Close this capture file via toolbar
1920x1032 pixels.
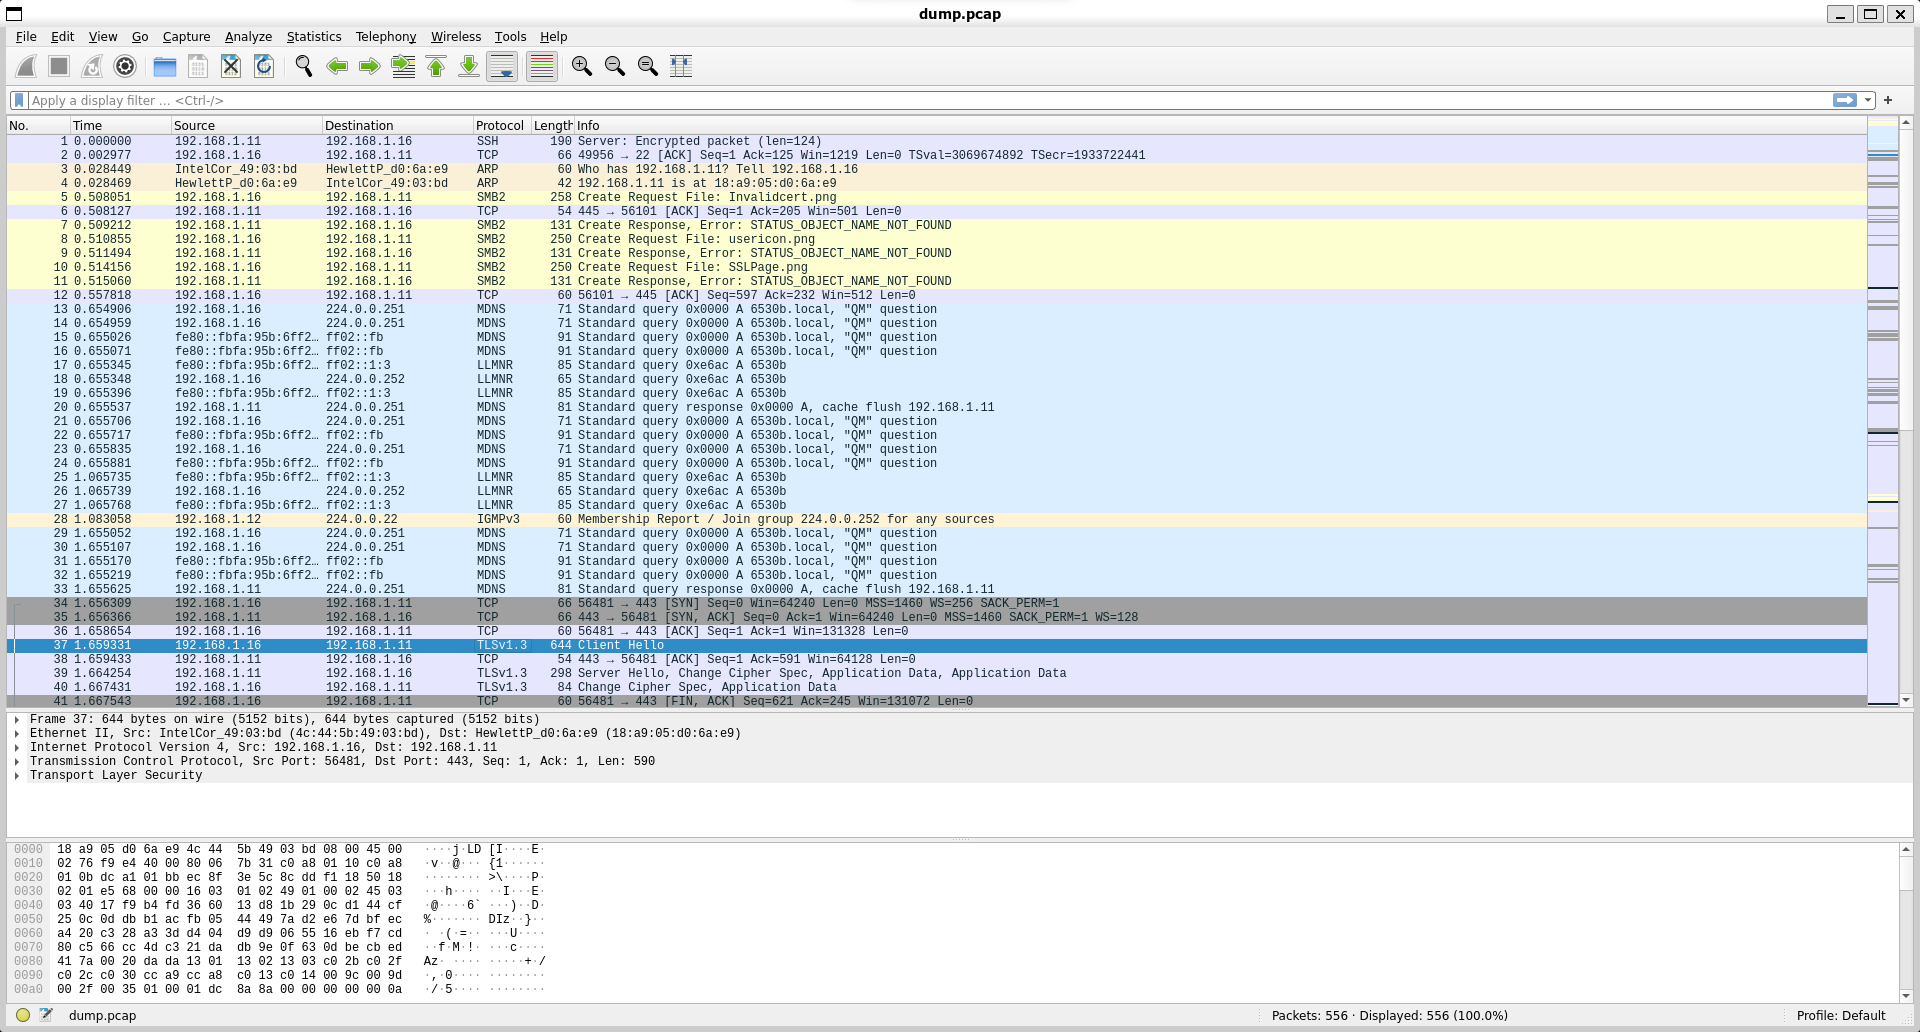click(x=231, y=66)
